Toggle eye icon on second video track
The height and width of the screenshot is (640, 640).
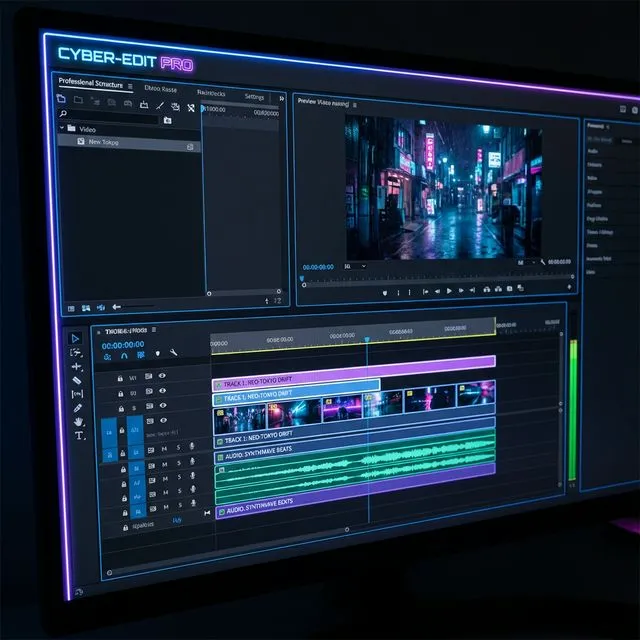coord(162,391)
